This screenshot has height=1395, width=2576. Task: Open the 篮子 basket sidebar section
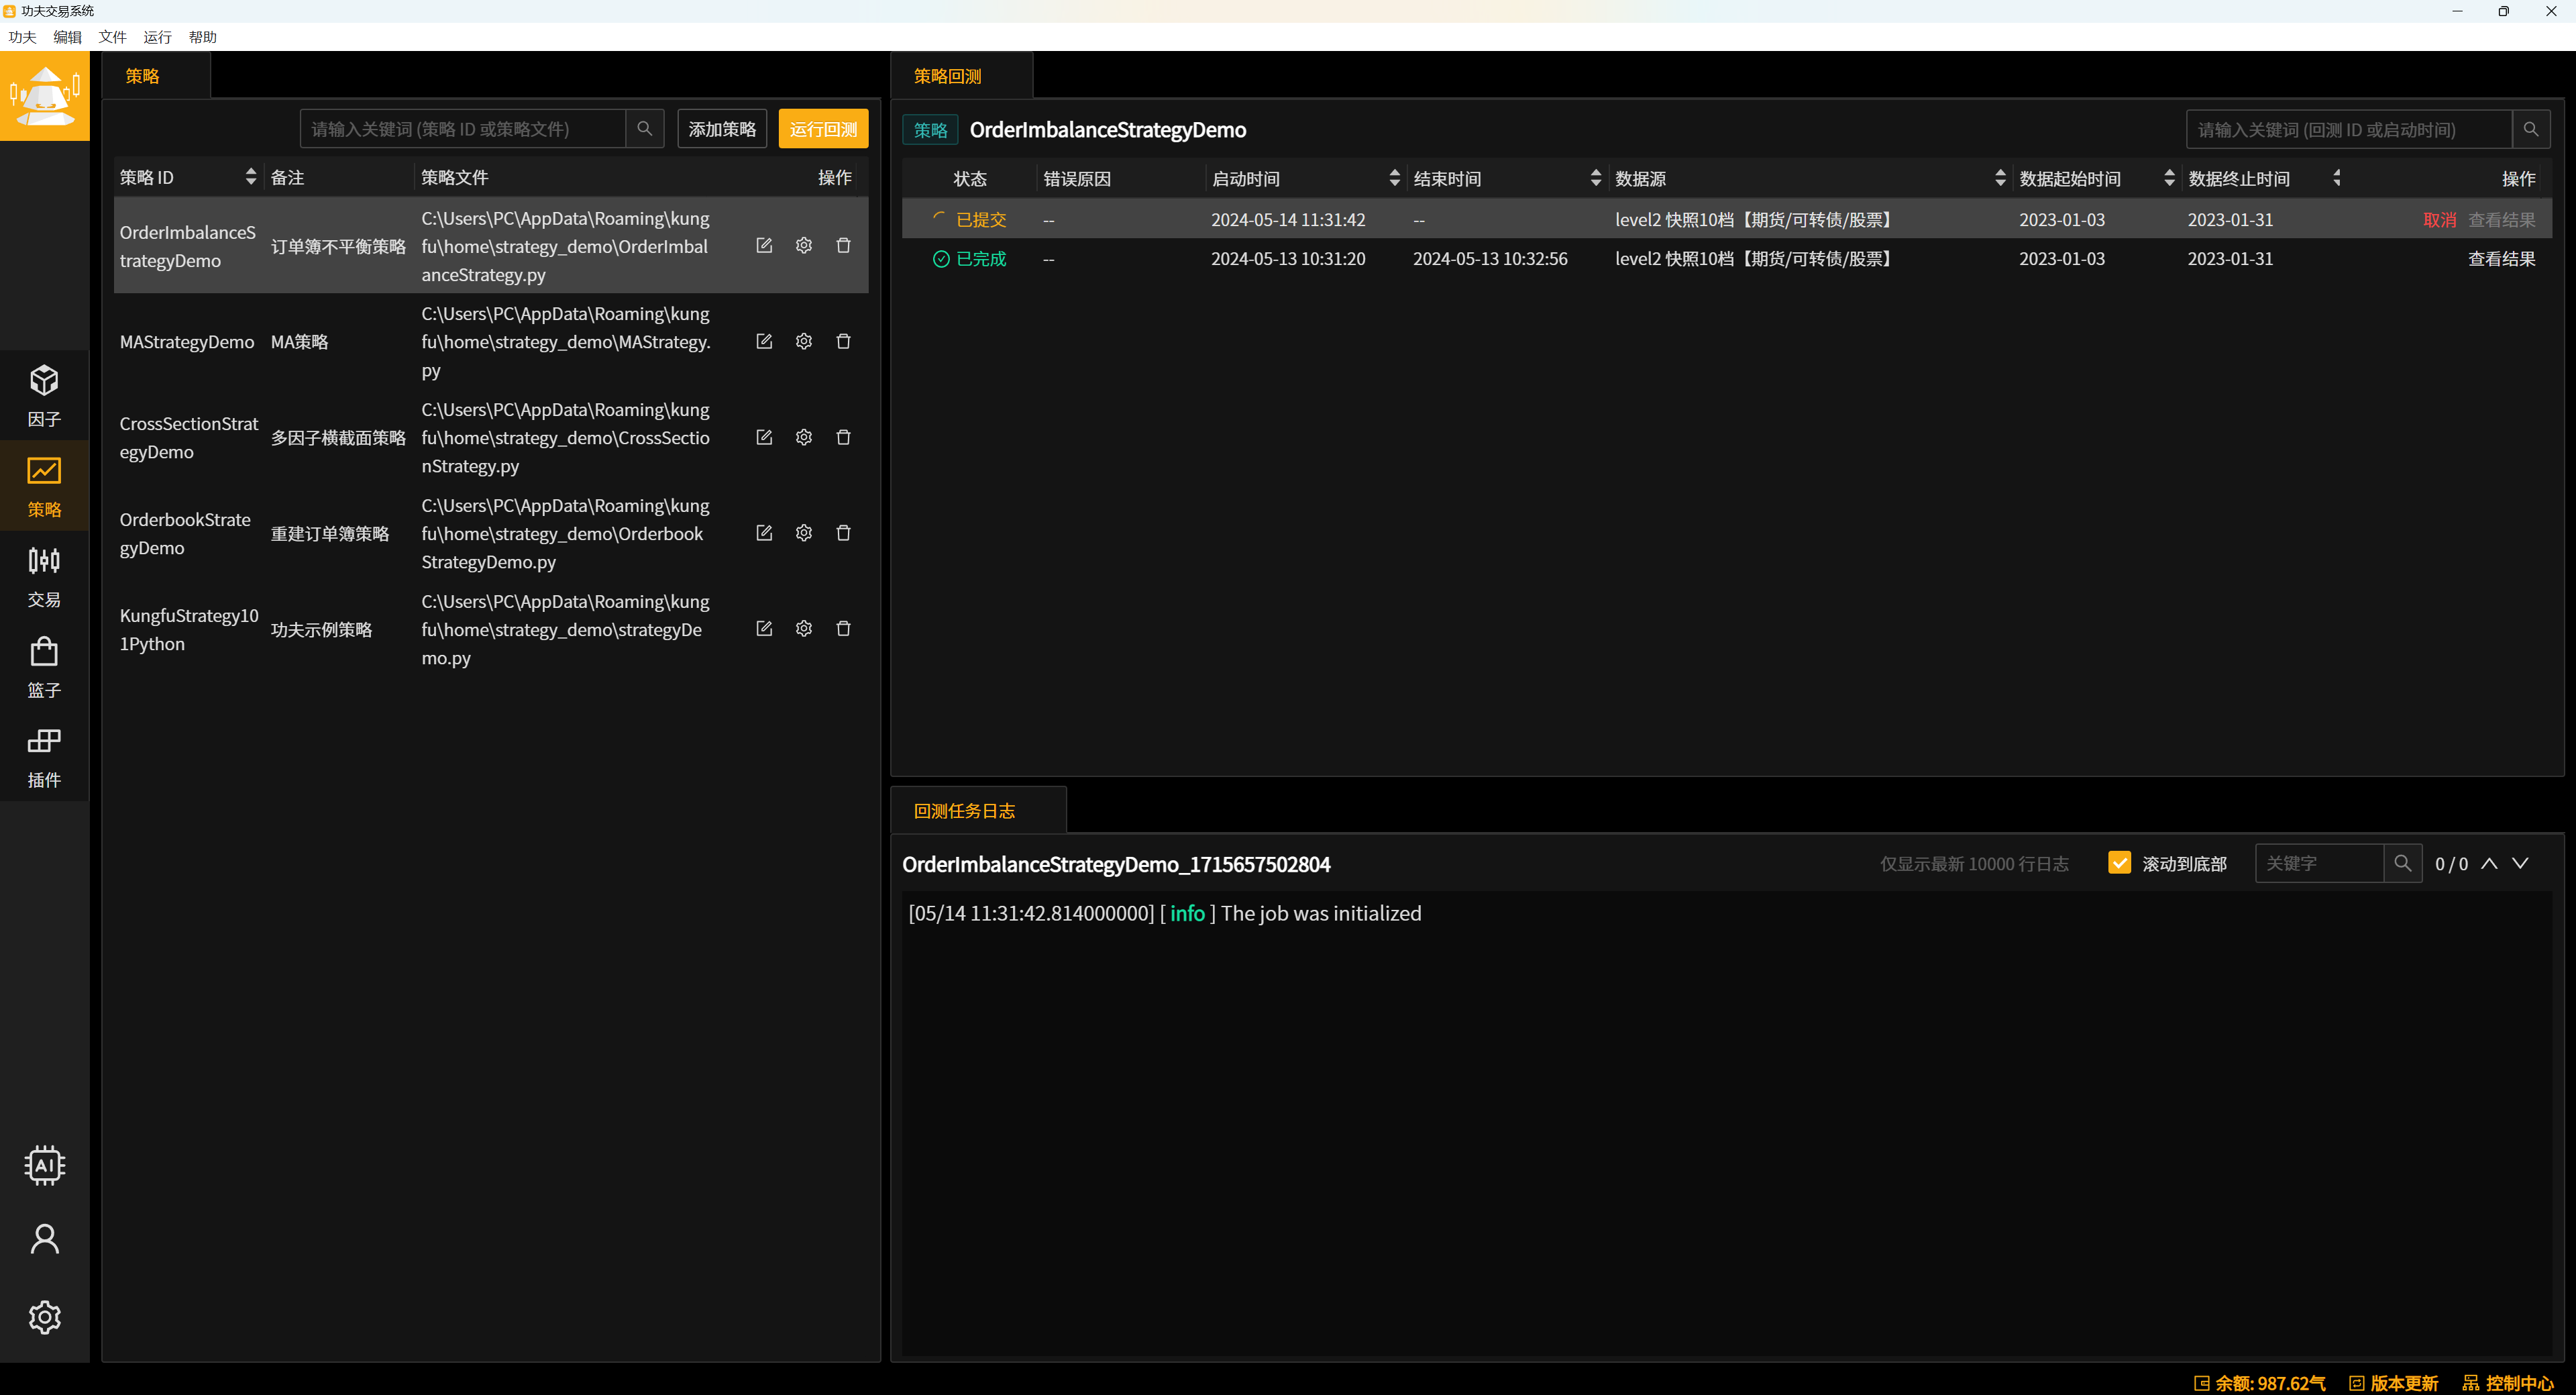click(x=44, y=667)
